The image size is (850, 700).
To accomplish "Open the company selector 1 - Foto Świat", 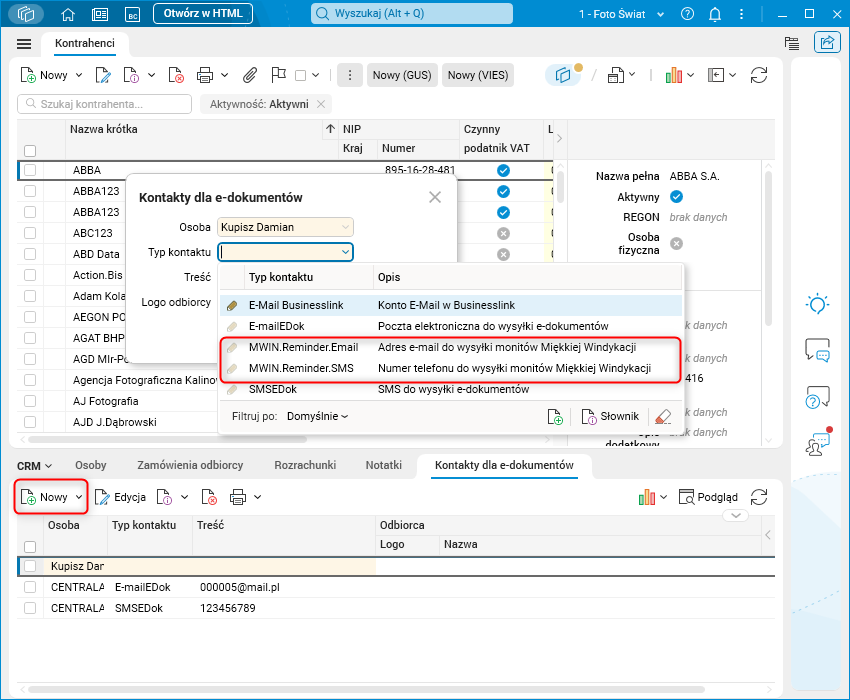I will (621, 14).
